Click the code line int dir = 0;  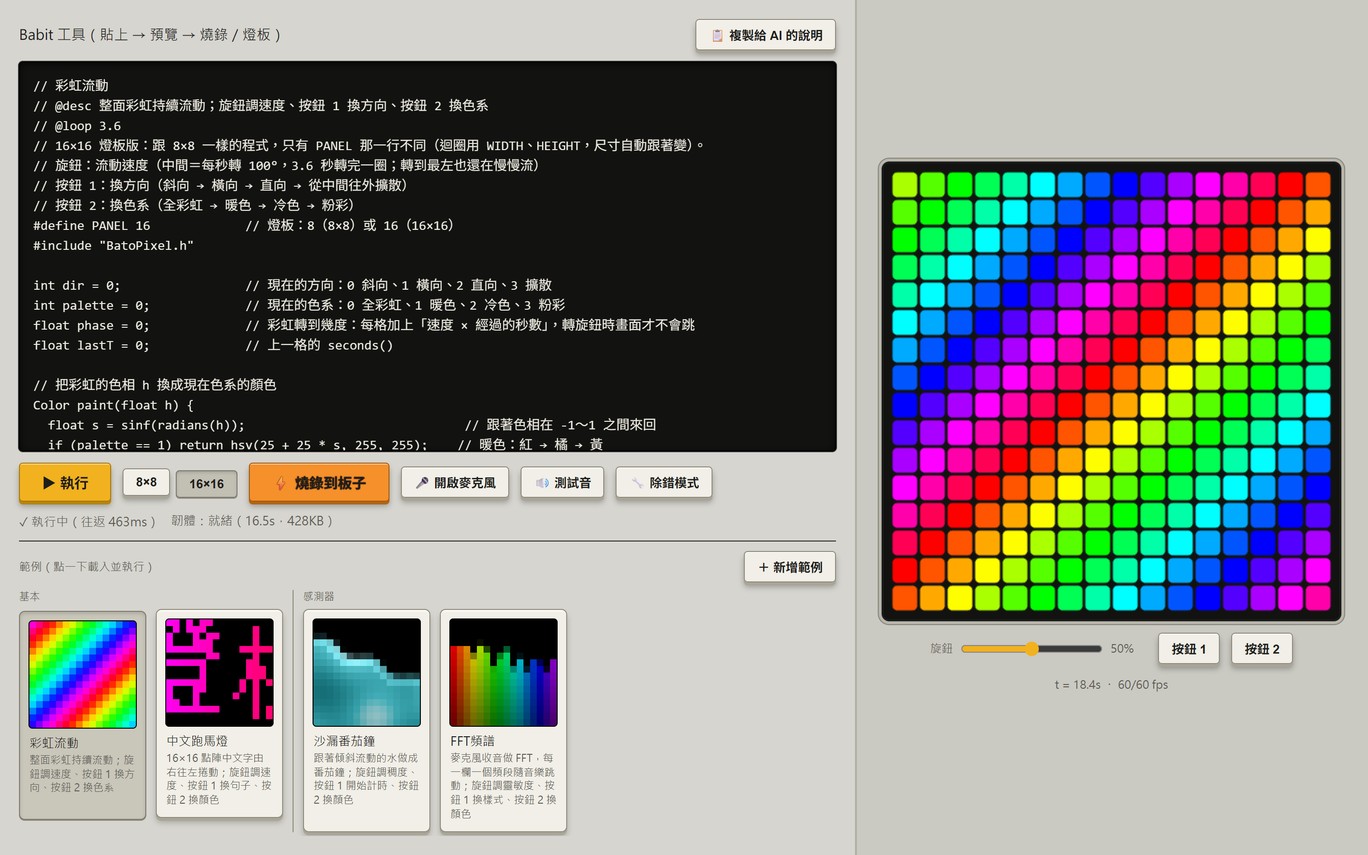[x=77, y=286]
